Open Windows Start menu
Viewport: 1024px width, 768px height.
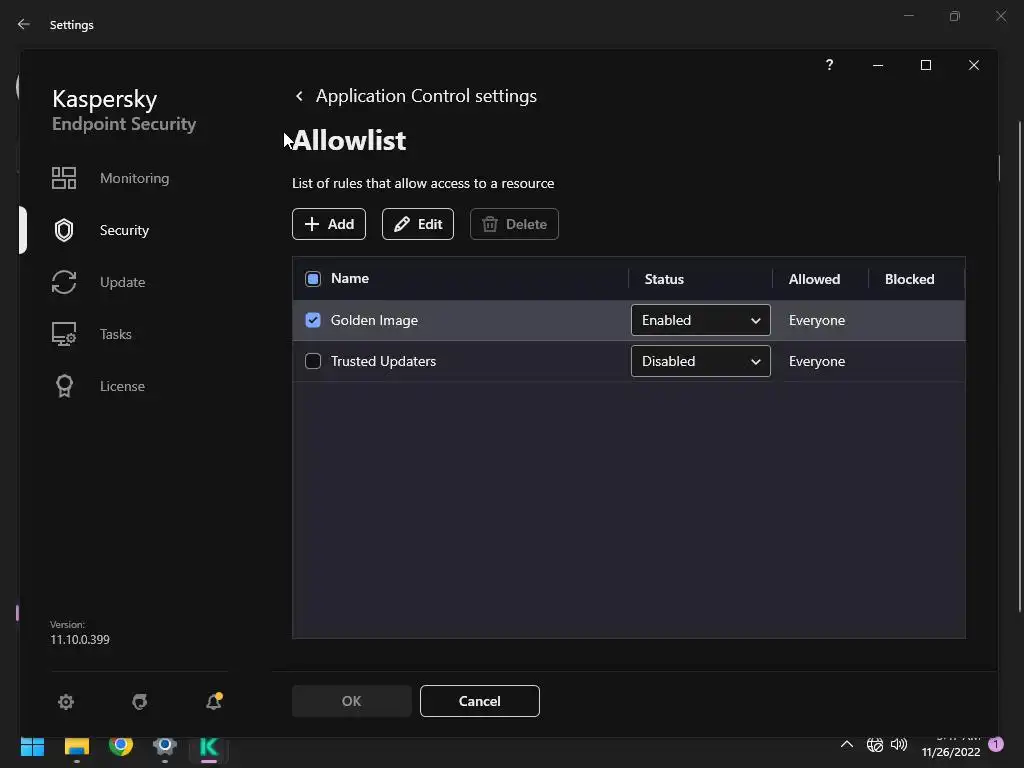coord(32,746)
